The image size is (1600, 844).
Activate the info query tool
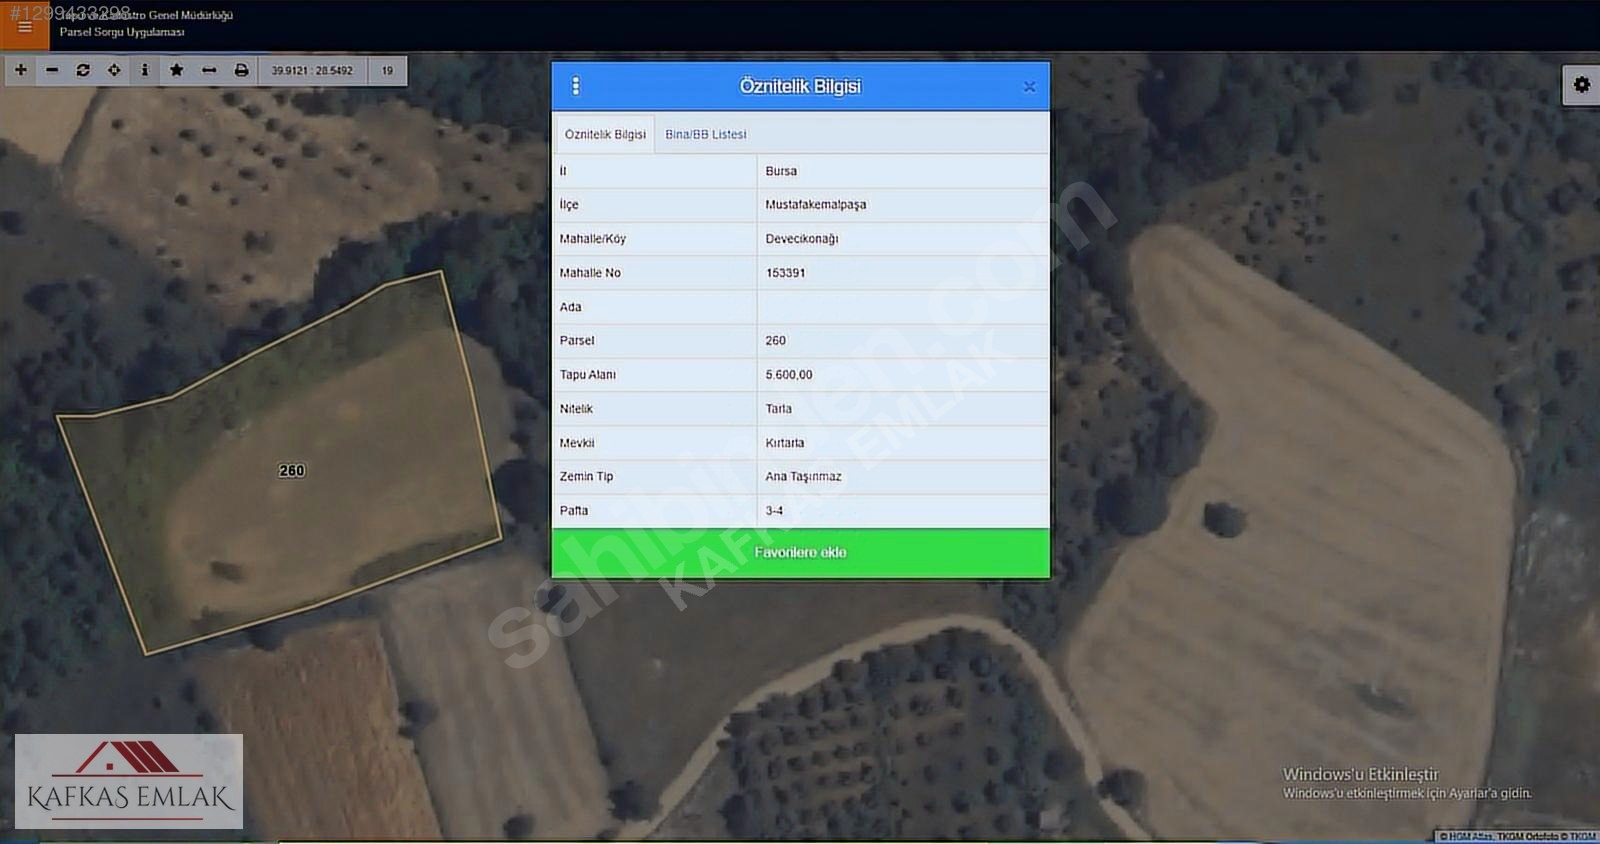pyautogui.click(x=145, y=70)
